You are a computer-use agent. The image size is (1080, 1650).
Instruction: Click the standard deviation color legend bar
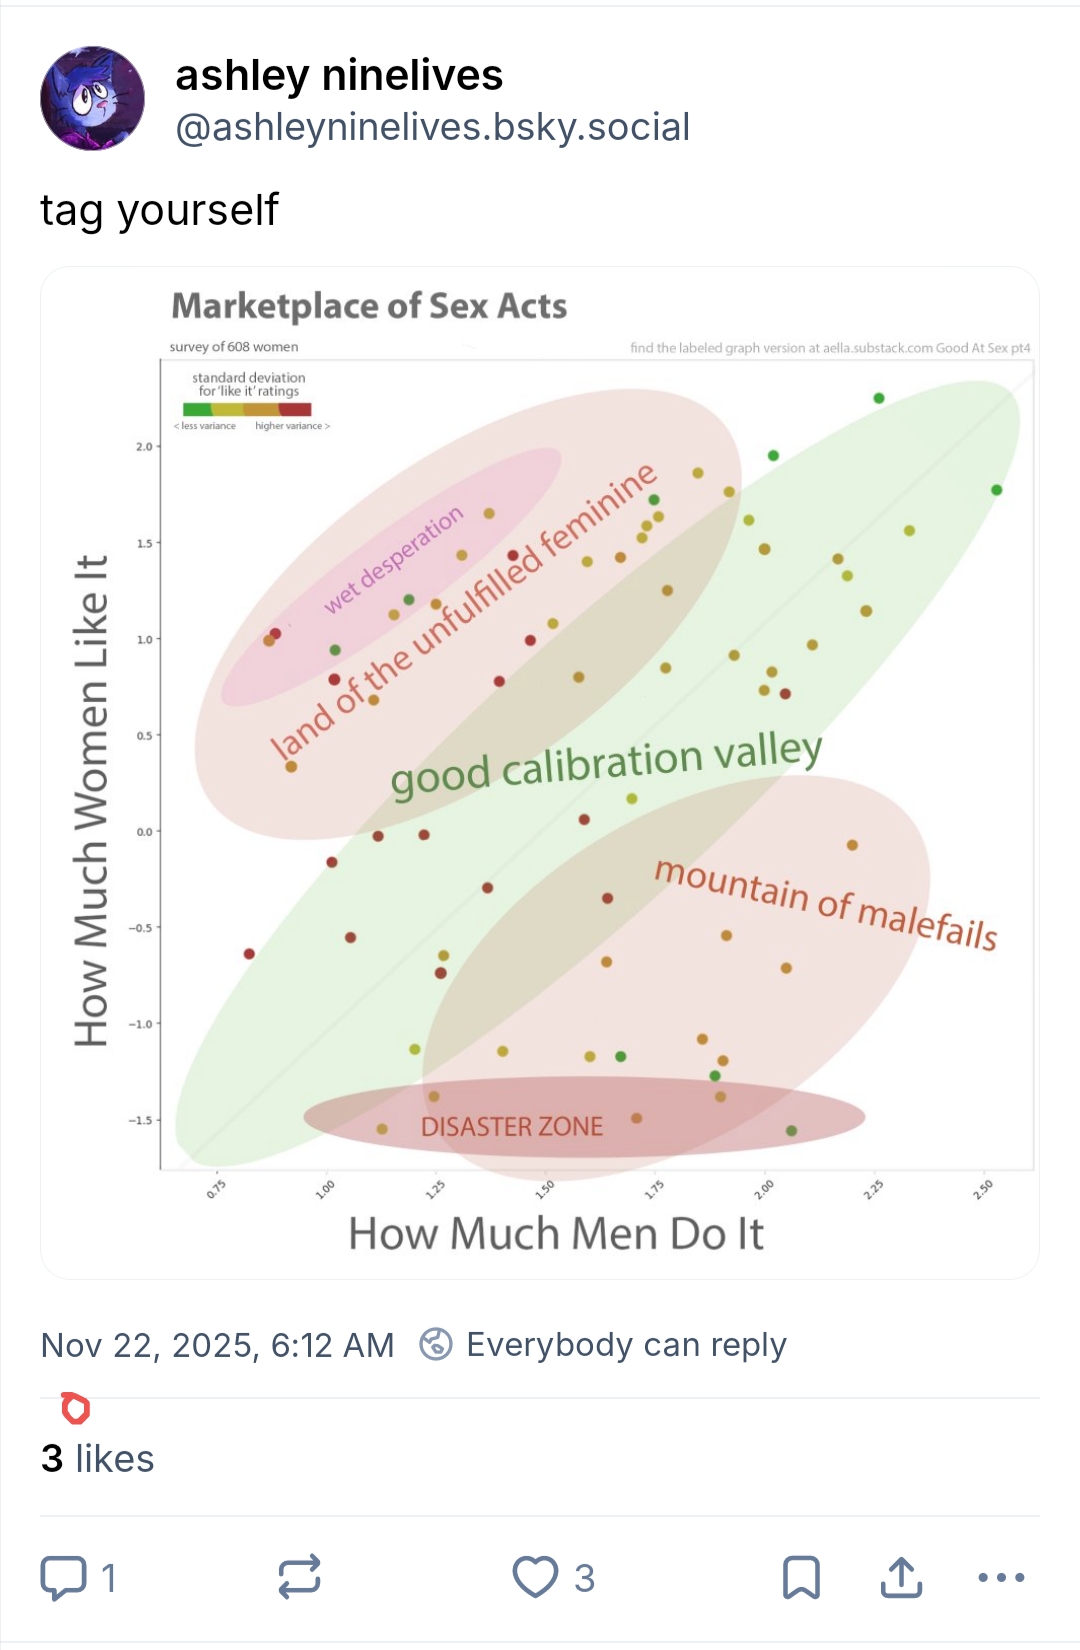tap(247, 409)
